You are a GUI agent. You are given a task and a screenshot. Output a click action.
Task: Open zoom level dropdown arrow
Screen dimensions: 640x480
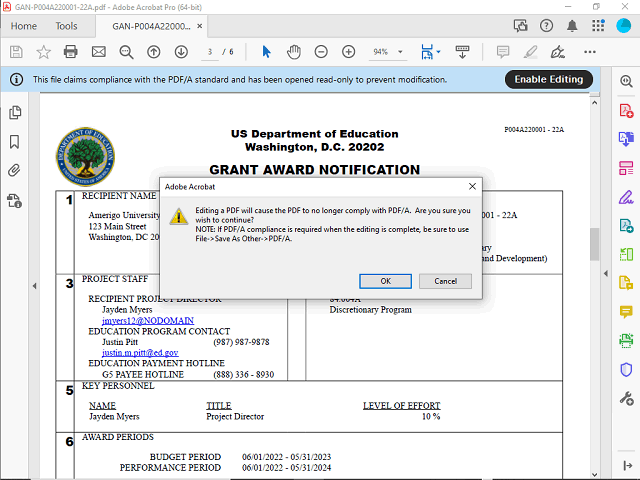coord(400,52)
